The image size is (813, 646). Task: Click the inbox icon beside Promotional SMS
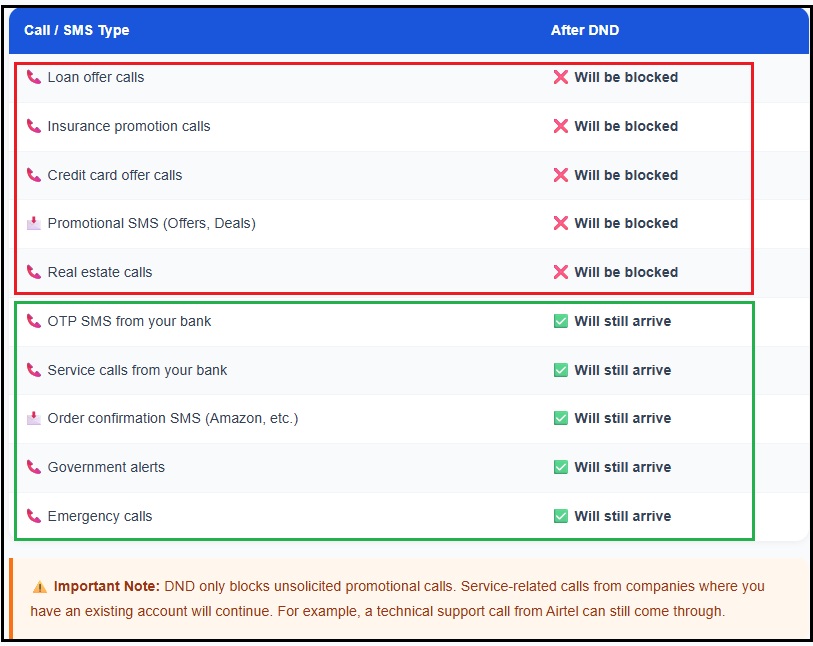click(x=34, y=223)
